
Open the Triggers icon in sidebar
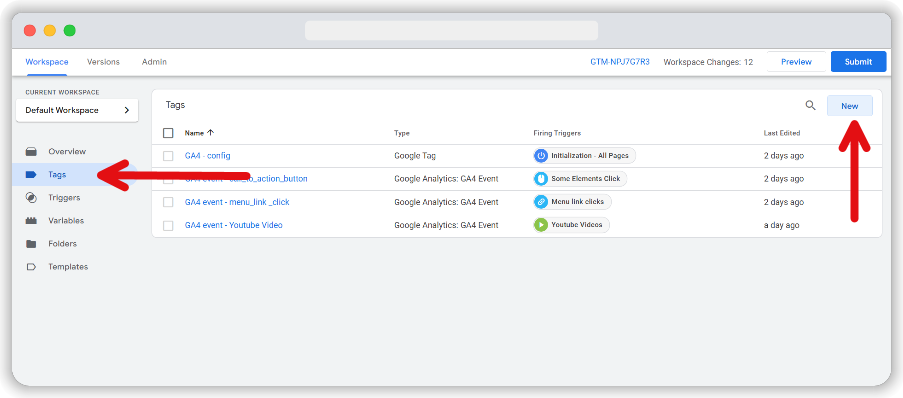(31, 198)
